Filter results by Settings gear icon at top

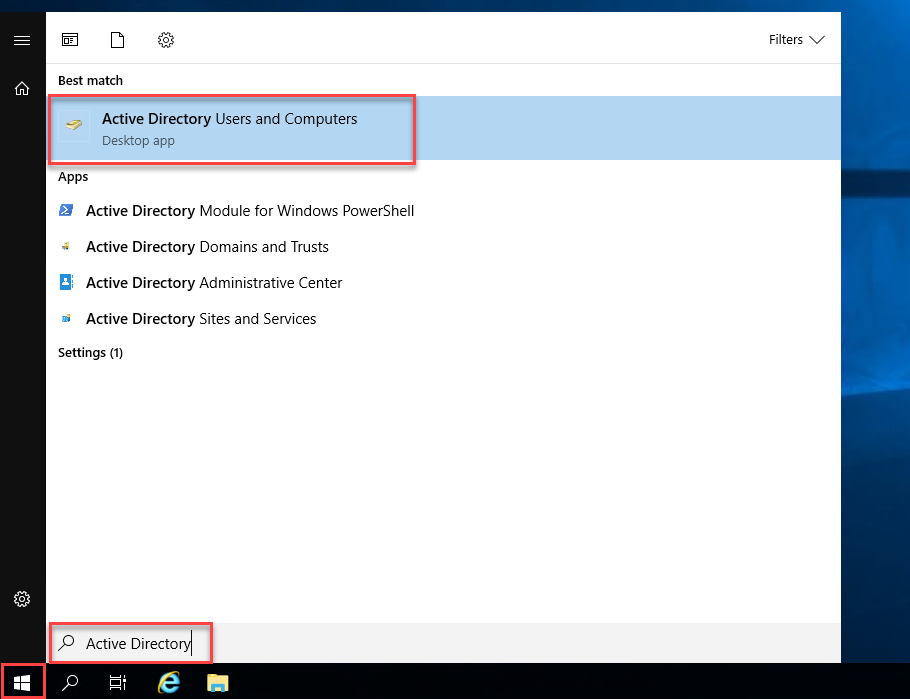click(166, 39)
